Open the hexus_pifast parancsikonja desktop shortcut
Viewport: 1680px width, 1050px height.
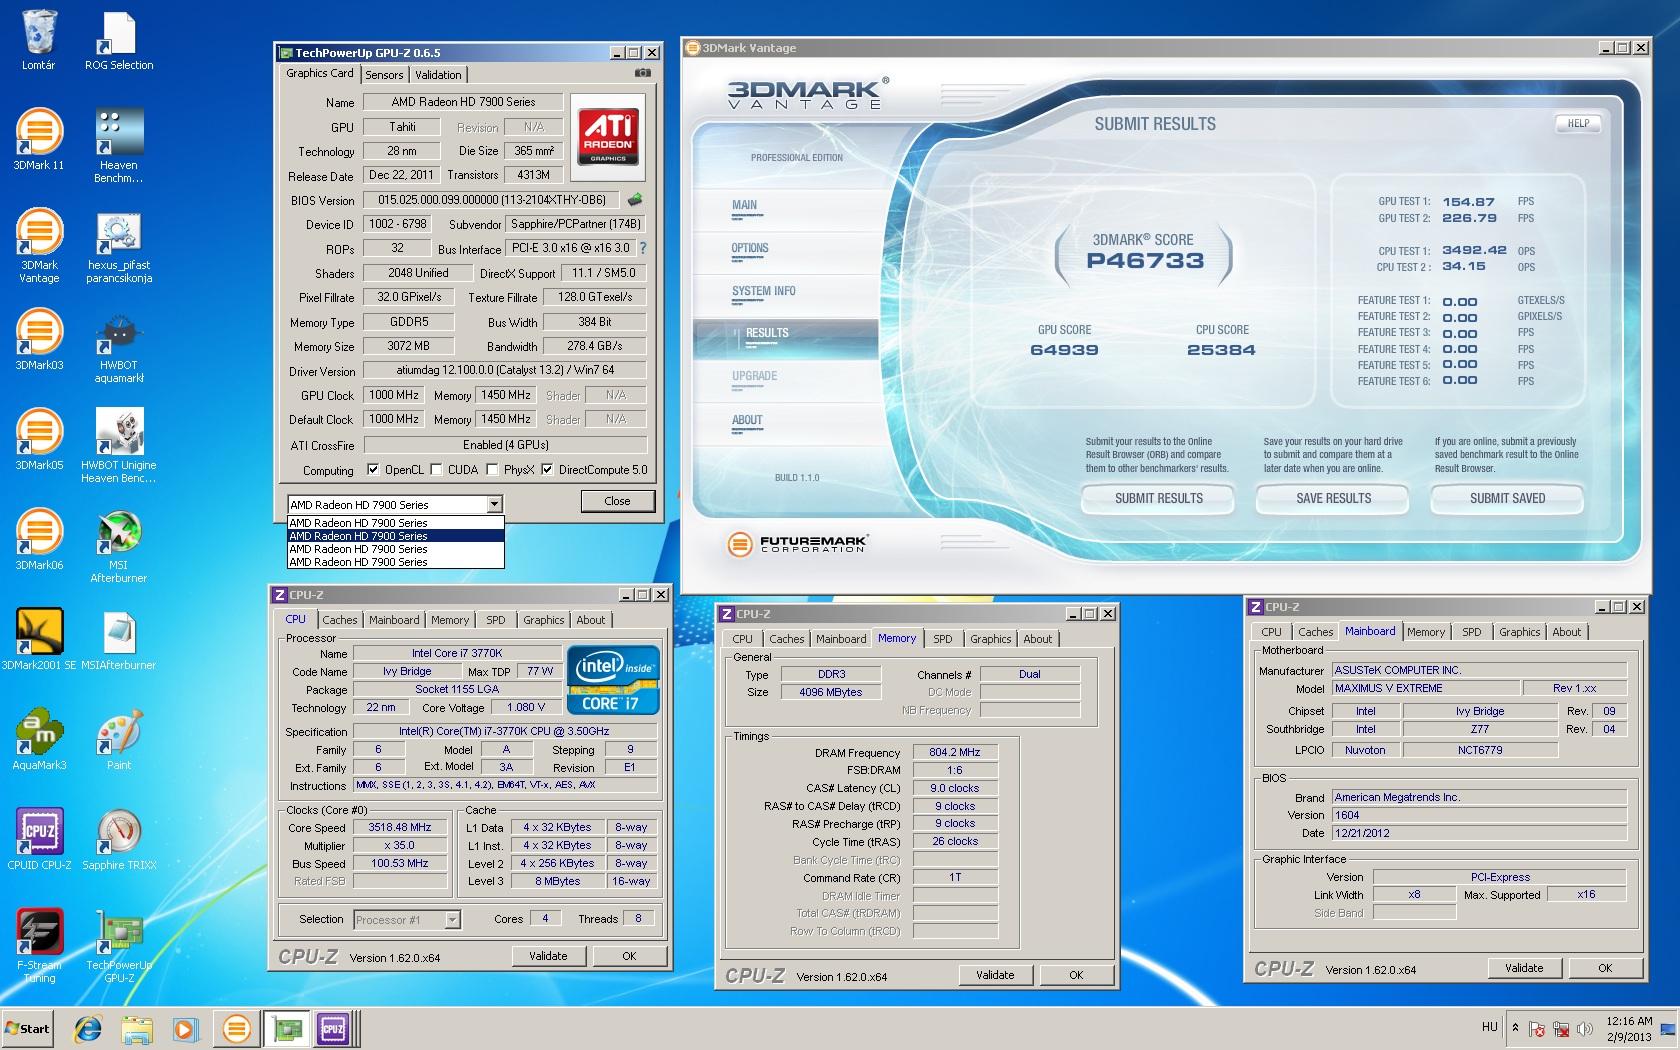point(119,246)
